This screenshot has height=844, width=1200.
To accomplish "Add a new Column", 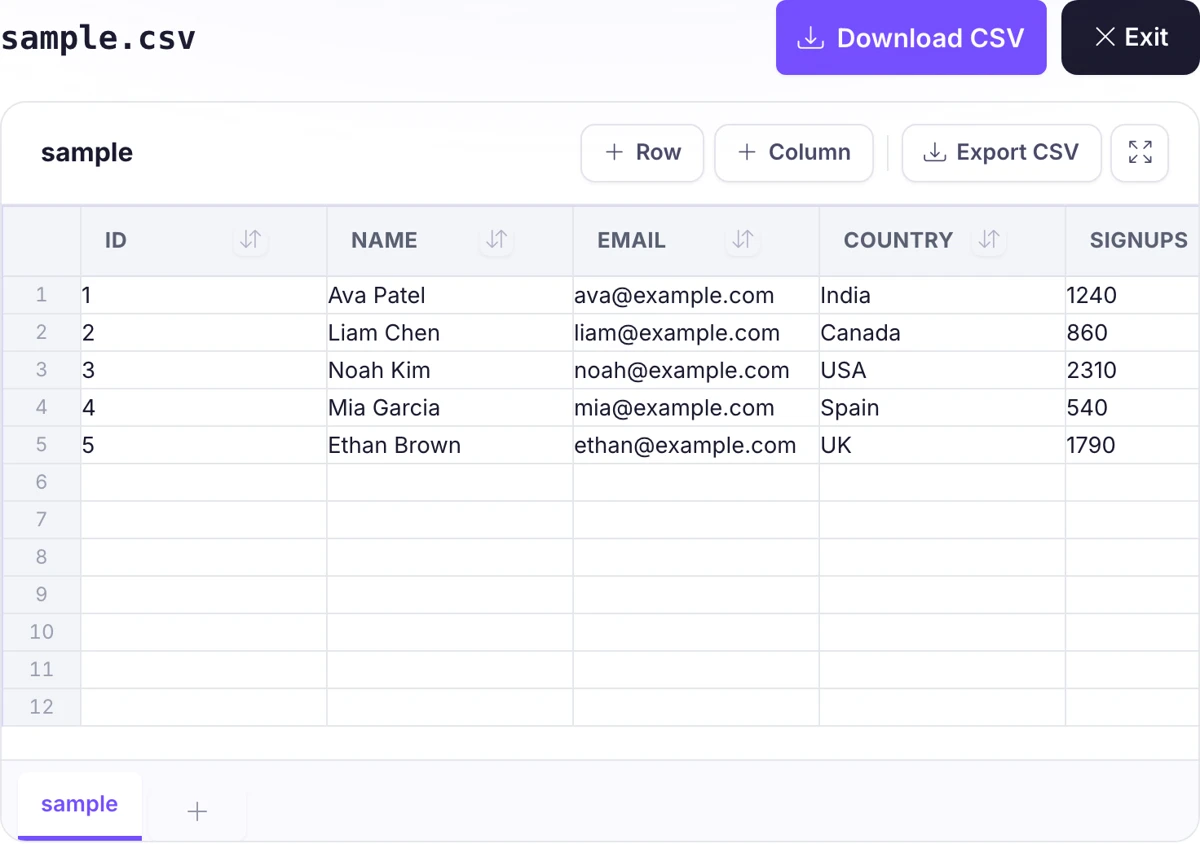I will (x=794, y=153).
